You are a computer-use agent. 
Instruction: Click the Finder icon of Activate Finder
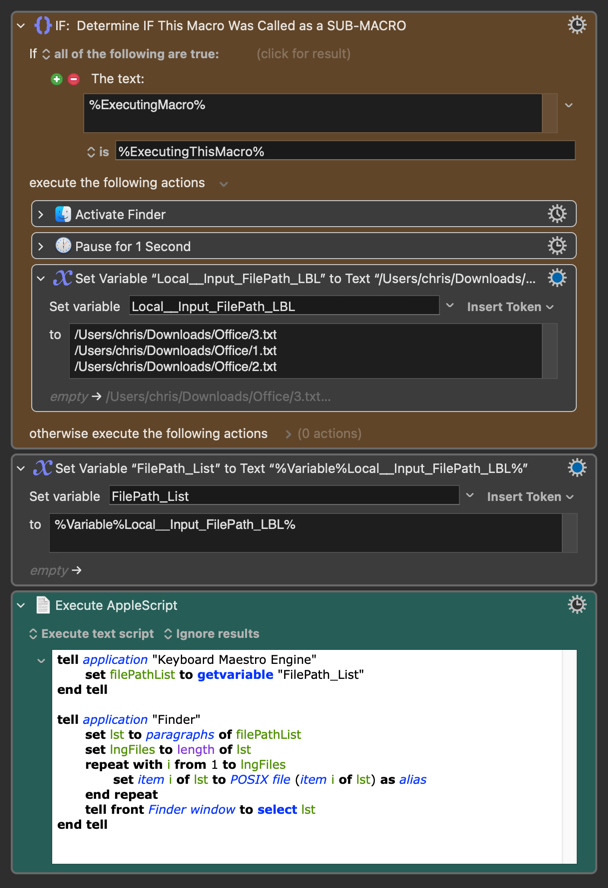tap(63, 214)
